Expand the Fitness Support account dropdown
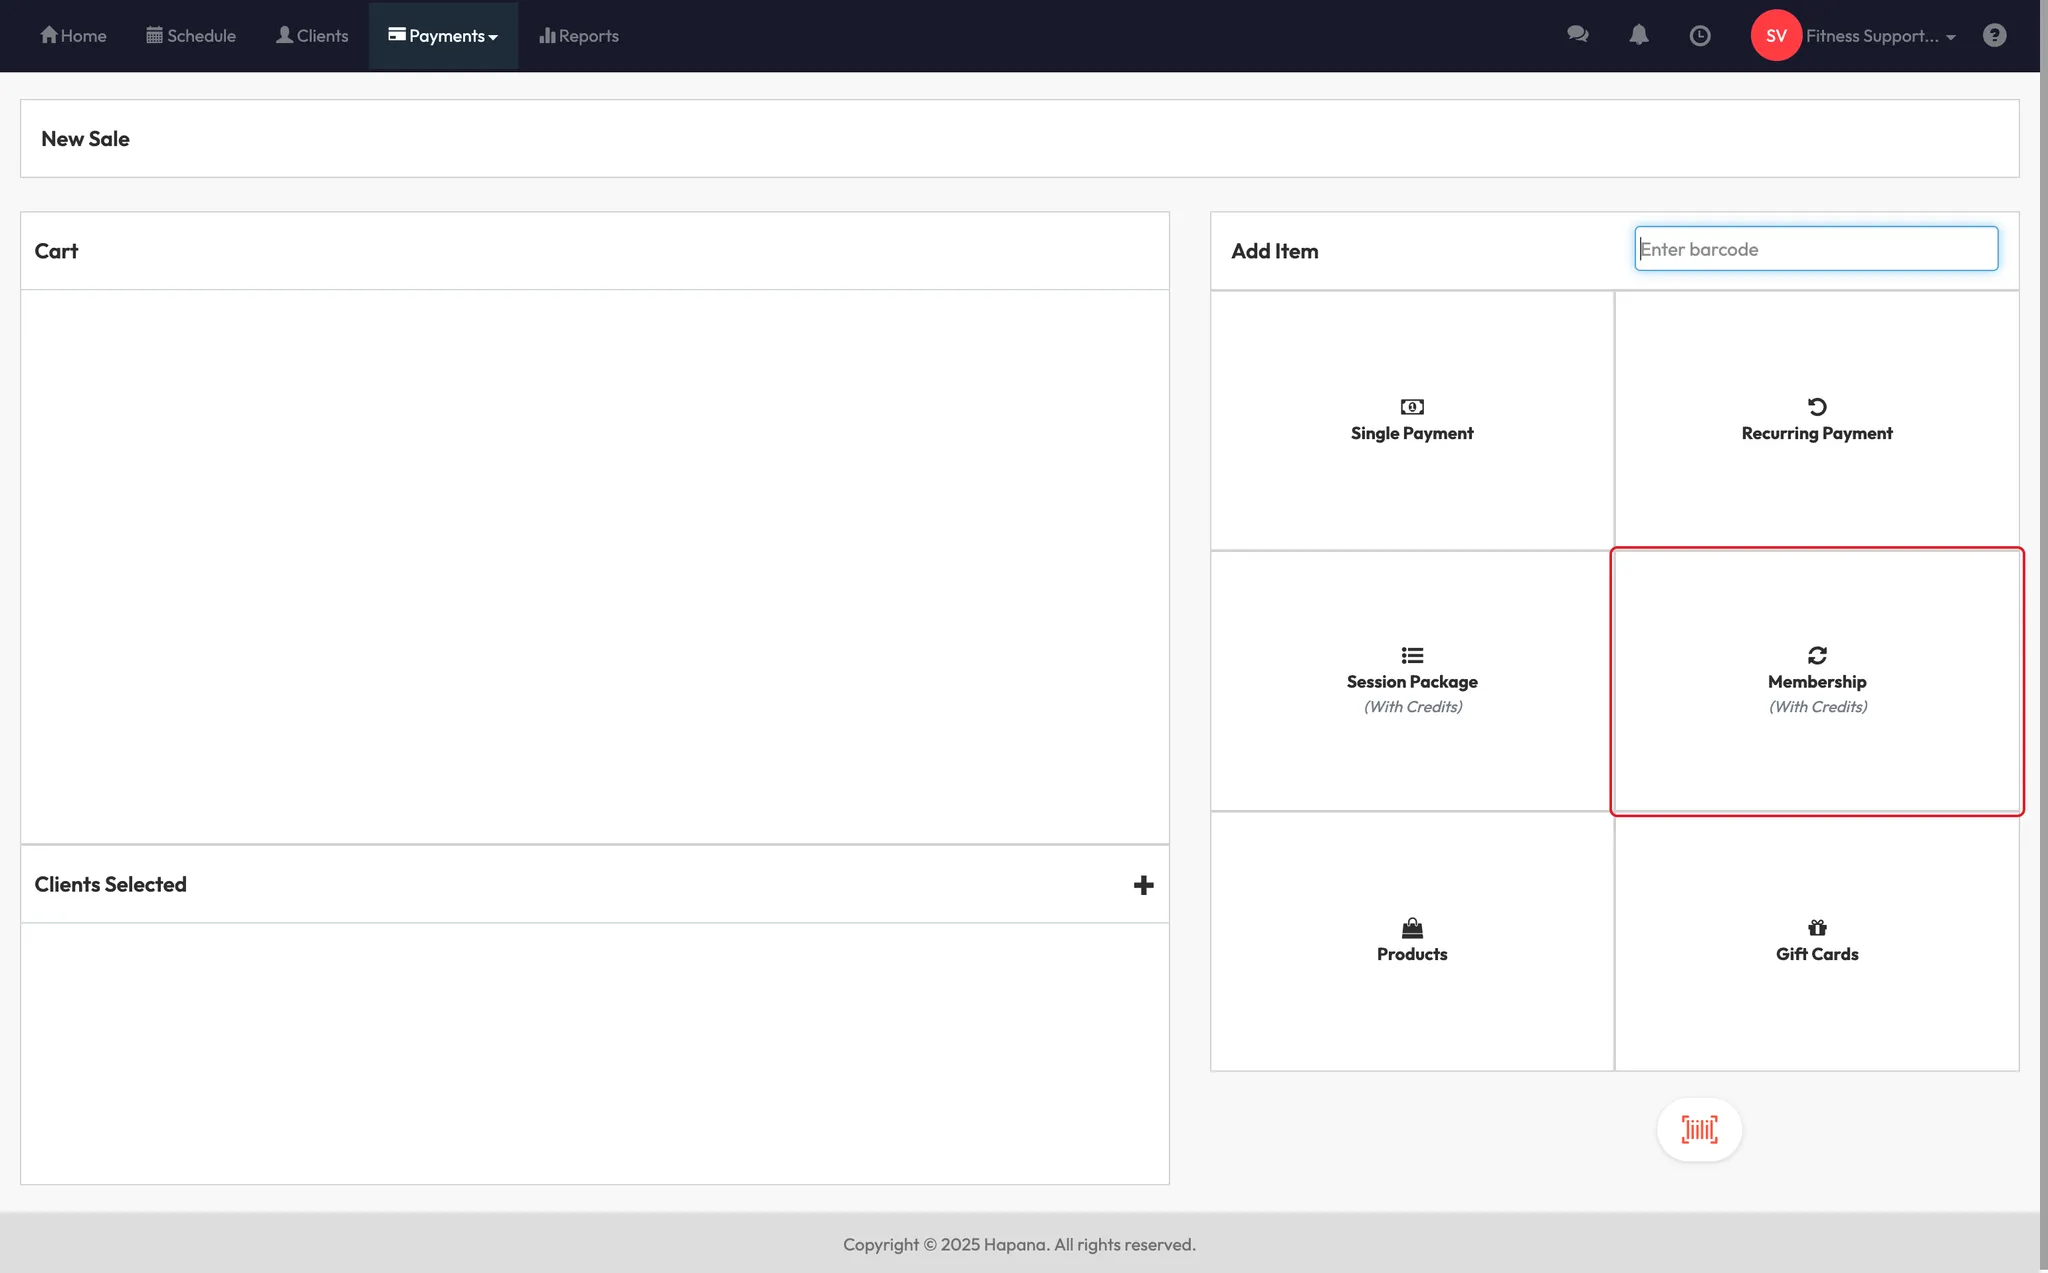 tap(1880, 36)
